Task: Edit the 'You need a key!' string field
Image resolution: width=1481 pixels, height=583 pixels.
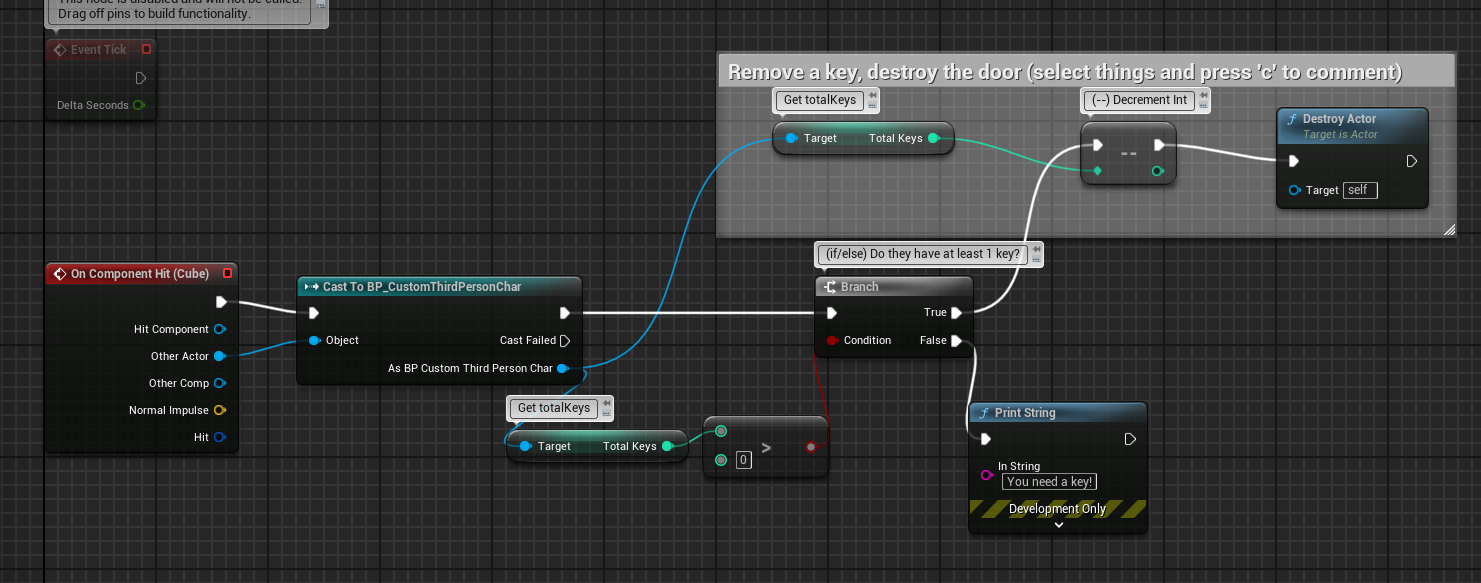Action: click(x=1050, y=482)
